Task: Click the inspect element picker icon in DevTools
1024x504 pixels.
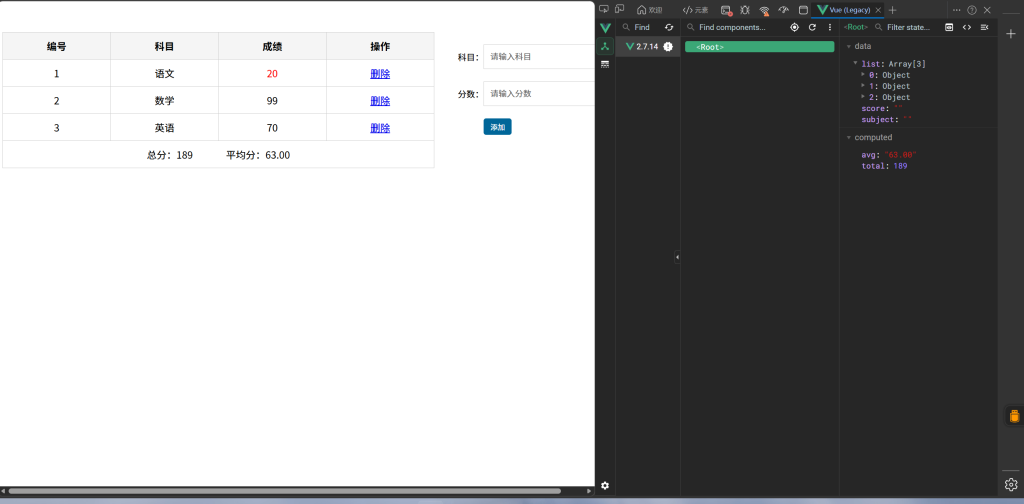Action: pos(603,9)
